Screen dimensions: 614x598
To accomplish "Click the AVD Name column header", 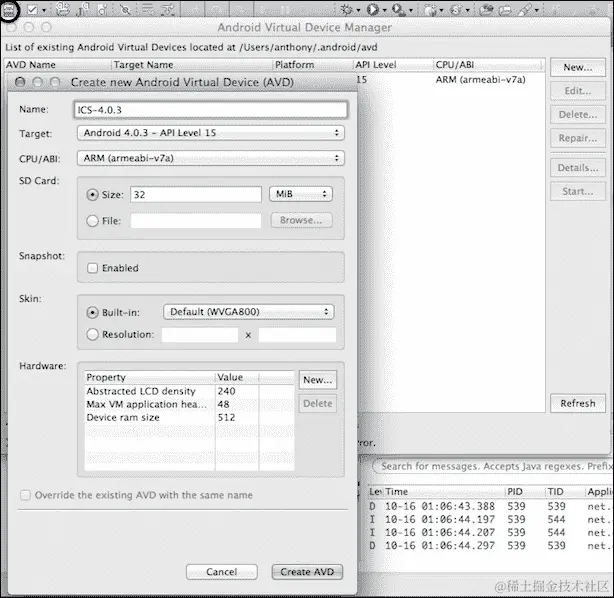I will 58,65.
